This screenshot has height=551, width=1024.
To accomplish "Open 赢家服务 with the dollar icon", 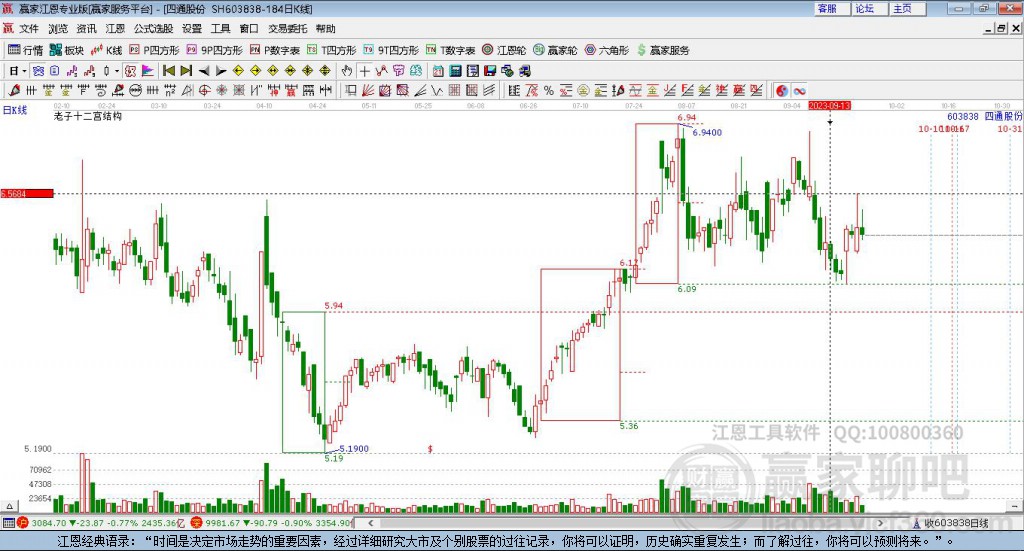I will 663,50.
